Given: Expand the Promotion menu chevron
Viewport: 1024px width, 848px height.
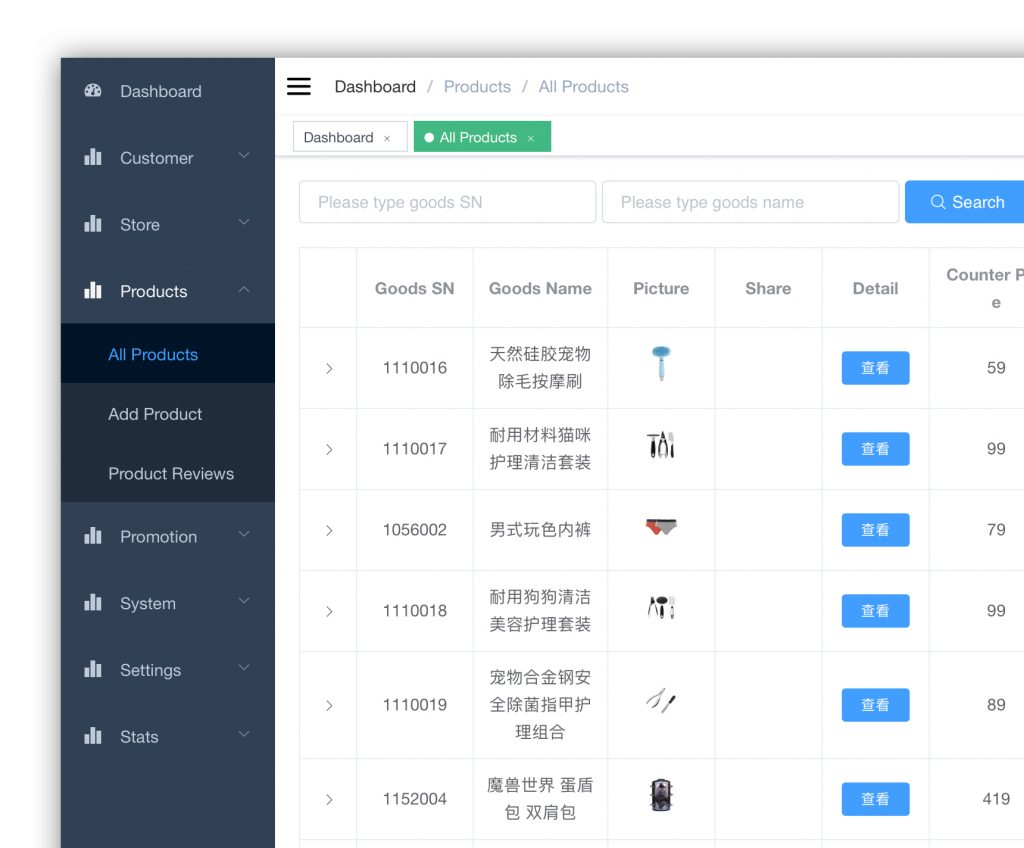Looking at the screenshot, I should pyautogui.click(x=244, y=534).
